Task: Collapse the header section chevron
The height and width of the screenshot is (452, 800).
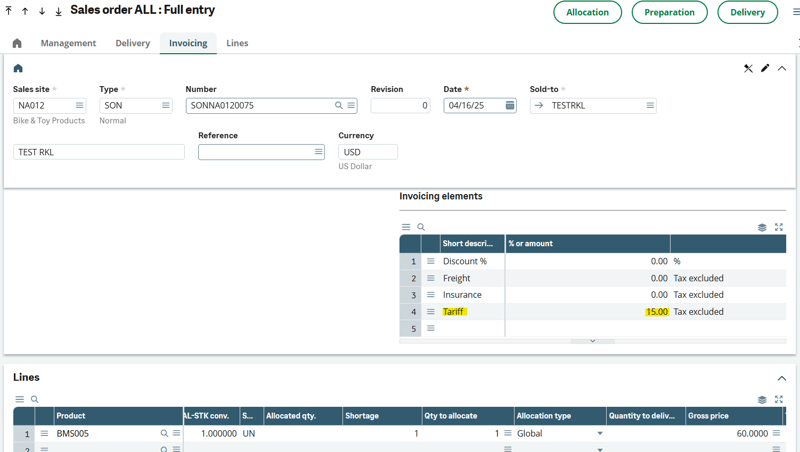Action: pyautogui.click(x=782, y=68)
